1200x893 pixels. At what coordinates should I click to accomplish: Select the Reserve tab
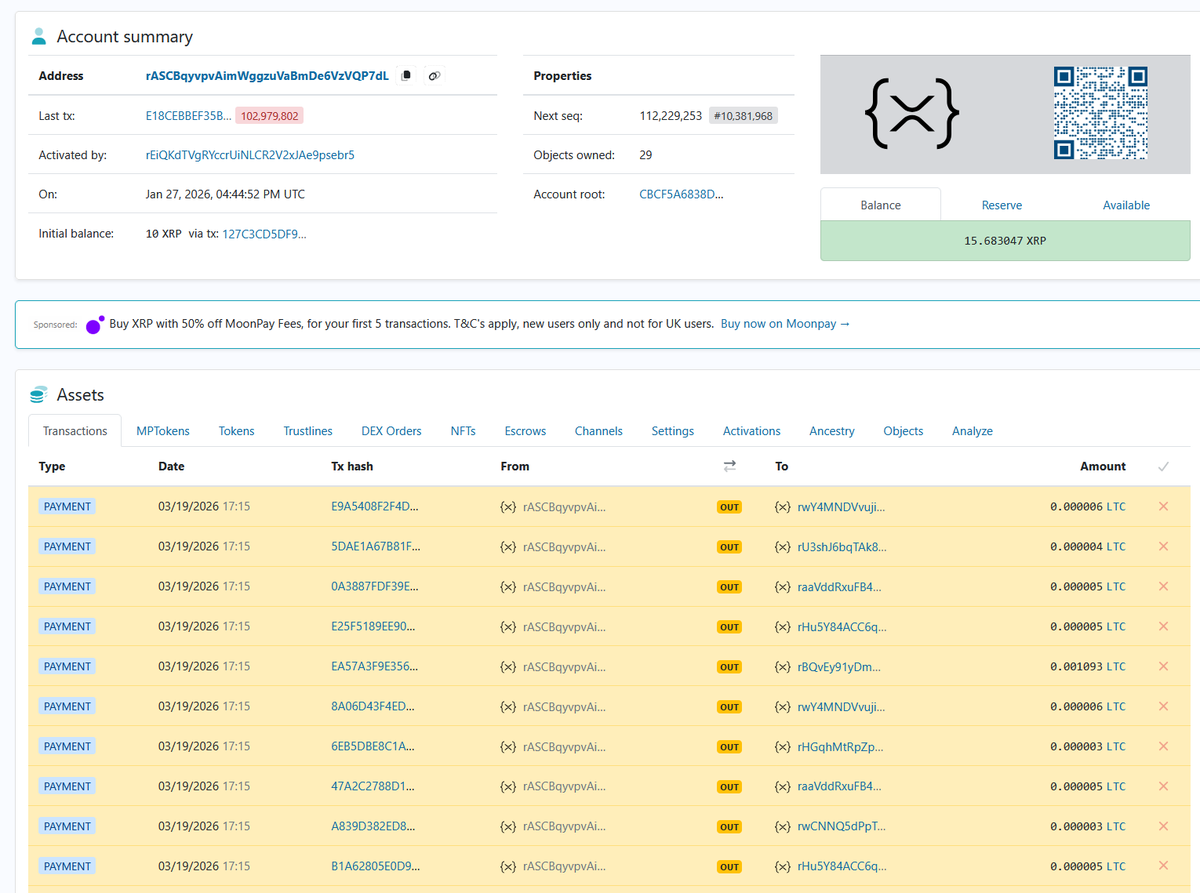(x=1002, y=205)
